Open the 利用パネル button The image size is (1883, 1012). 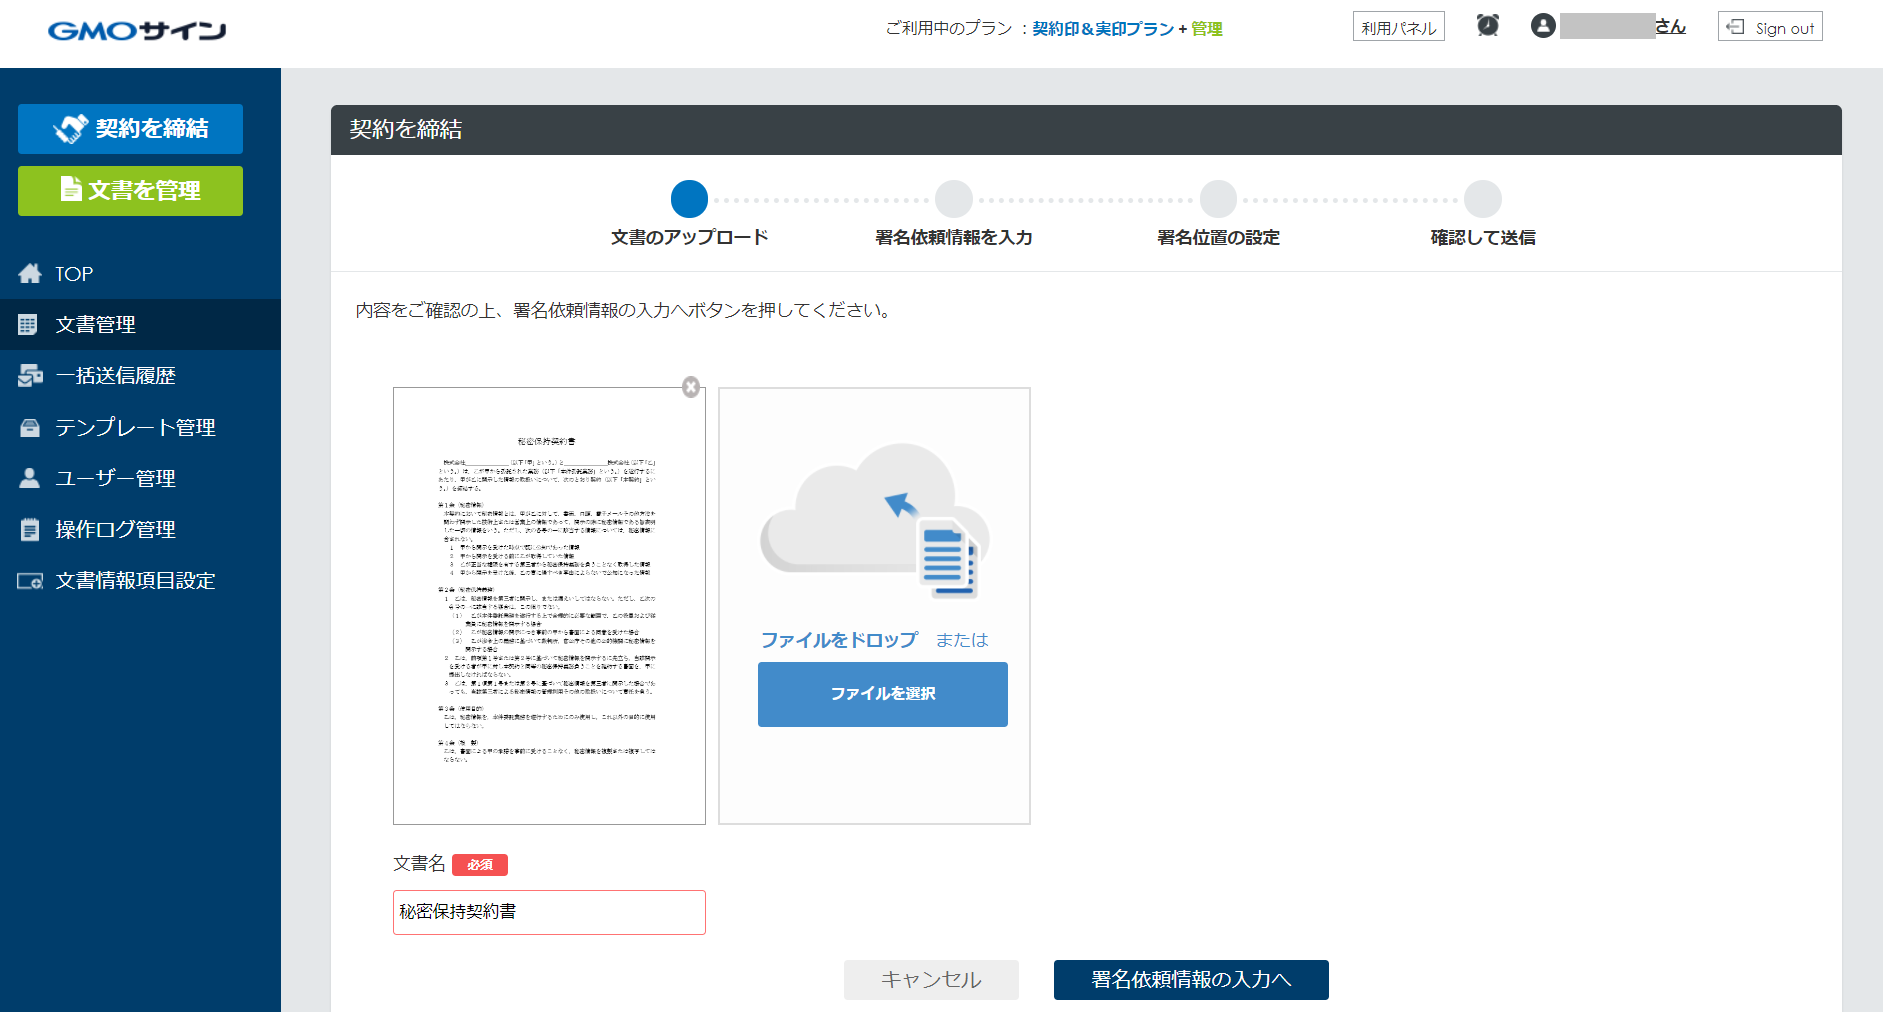pos(1398,27)
